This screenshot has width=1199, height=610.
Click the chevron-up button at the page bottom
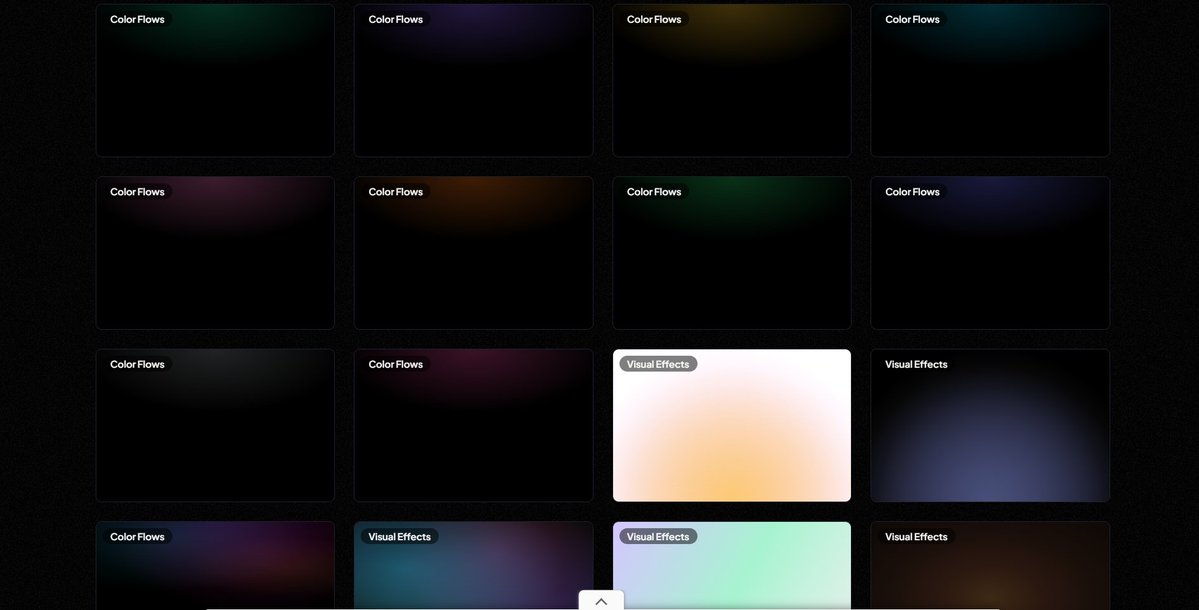point(601,601)
